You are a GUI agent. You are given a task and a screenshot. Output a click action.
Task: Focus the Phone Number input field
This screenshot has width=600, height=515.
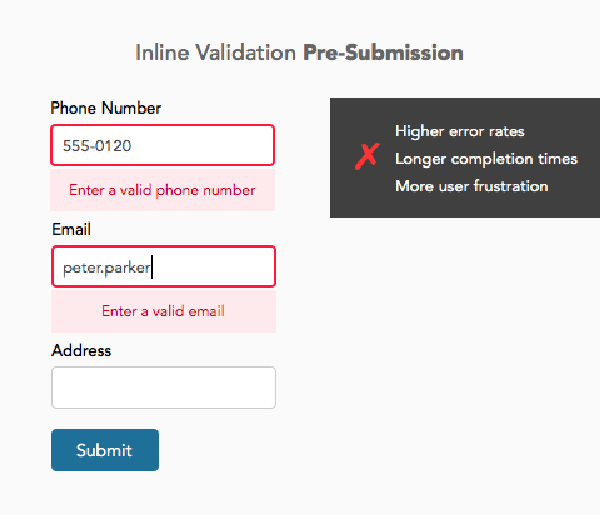[x=163, y=145]
